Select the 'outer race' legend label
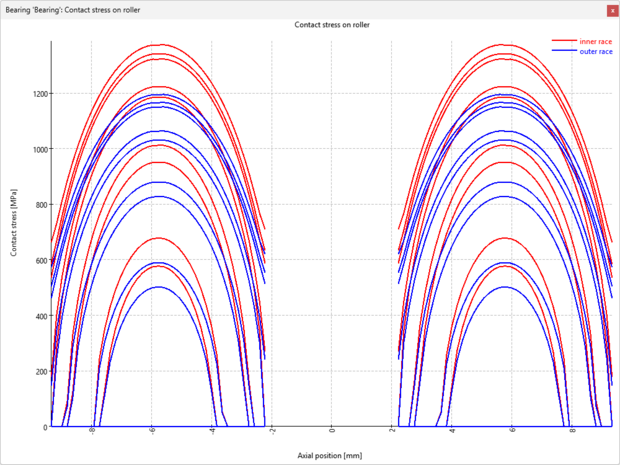620x465 pixels. (596, 51)
